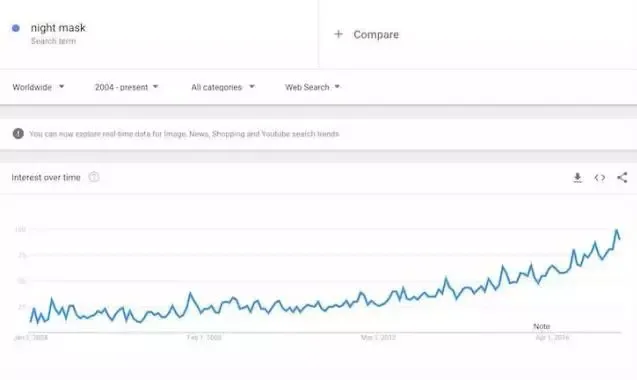
Task: Click the Compare button
Action: pyautogui.click(x=366, y=35)
